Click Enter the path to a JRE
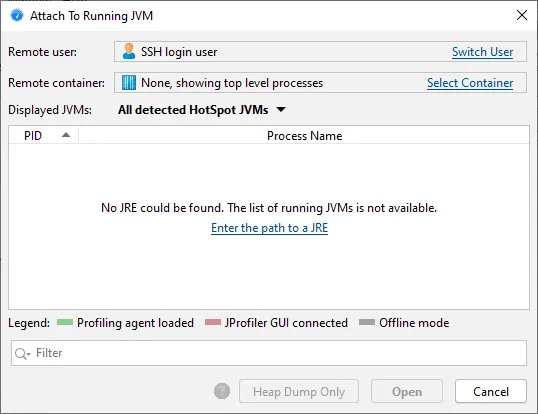Screen dimensions: 538x414 [269, 228]
